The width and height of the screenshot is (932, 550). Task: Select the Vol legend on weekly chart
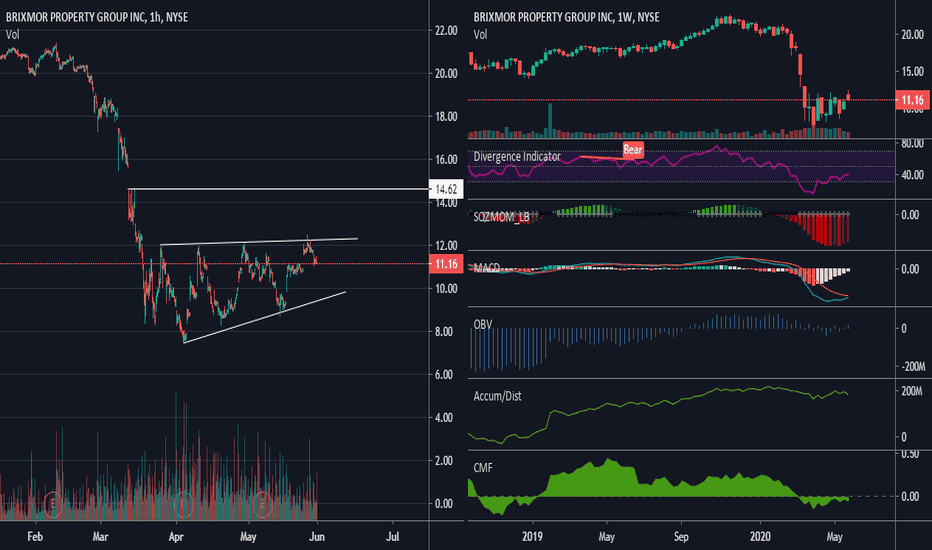point(480,34)
